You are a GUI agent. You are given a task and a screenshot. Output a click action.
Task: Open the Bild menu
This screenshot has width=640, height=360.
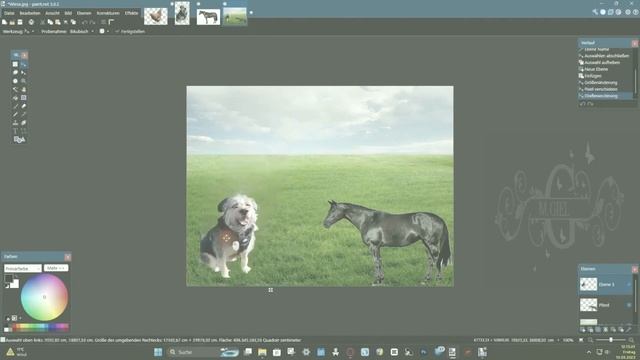click(x=68, y=13)
